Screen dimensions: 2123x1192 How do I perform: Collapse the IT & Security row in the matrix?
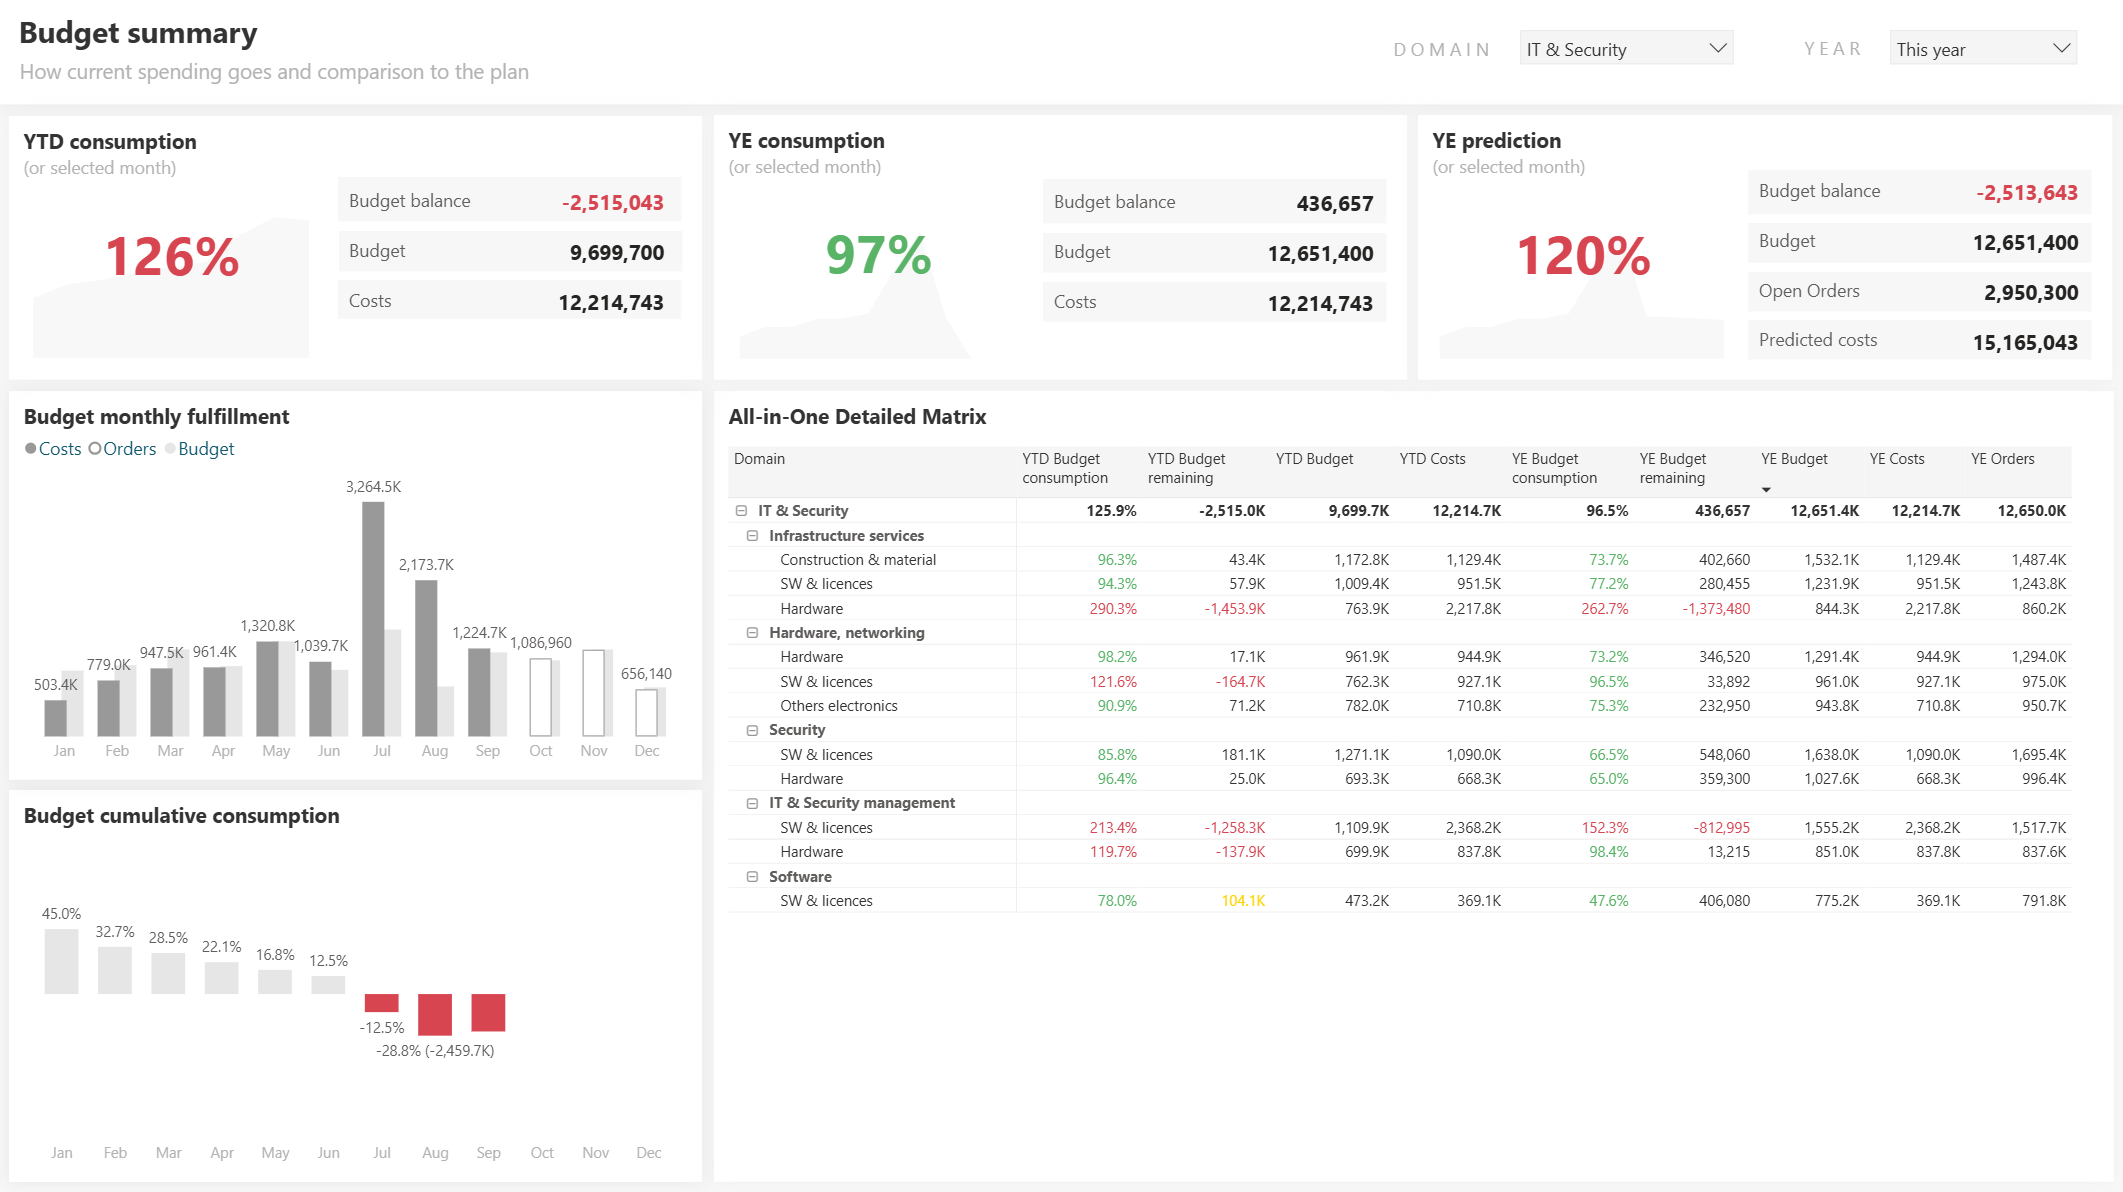point(741,510)
